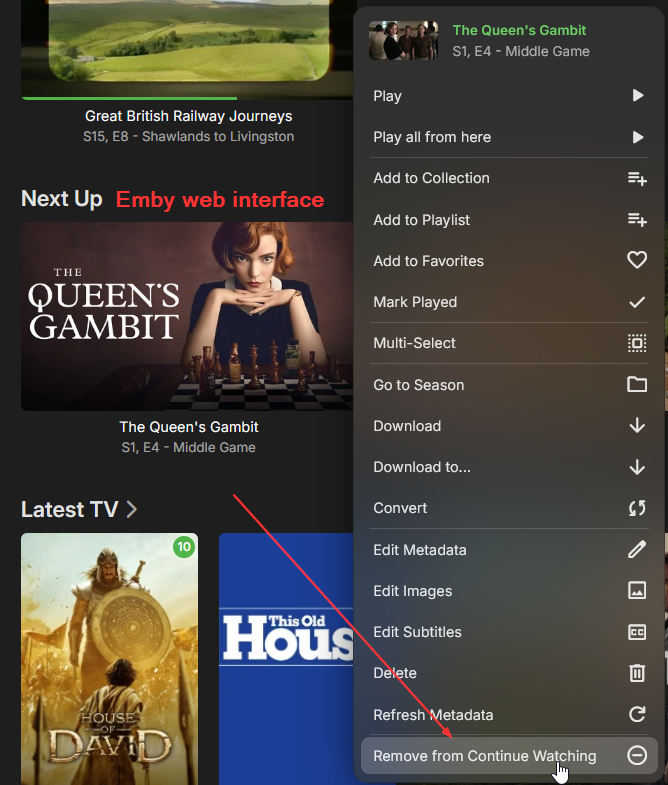Click the Download to... arrow icon
The height and width of the screenshot is (785, 668).
637,467
